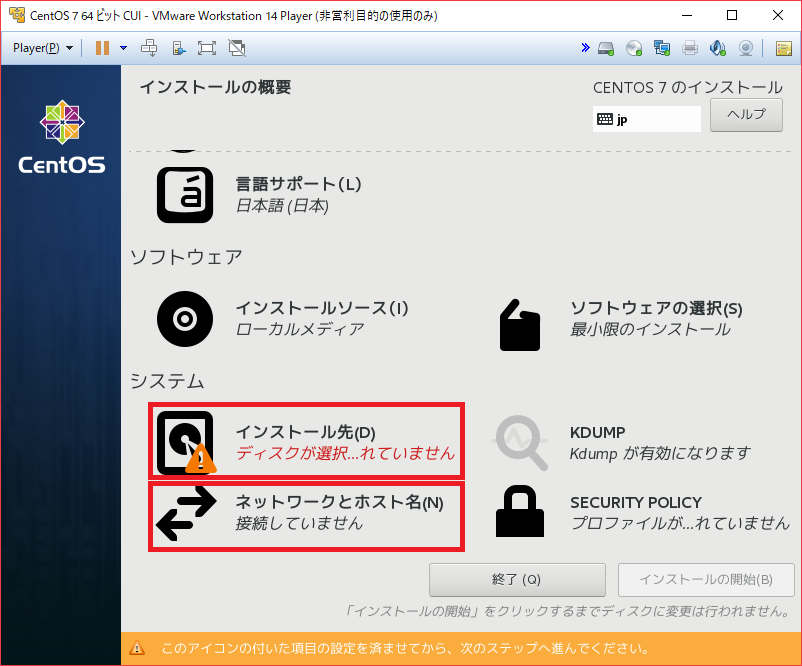Click the ソフトウェア section heading

(x=186, y=257)
